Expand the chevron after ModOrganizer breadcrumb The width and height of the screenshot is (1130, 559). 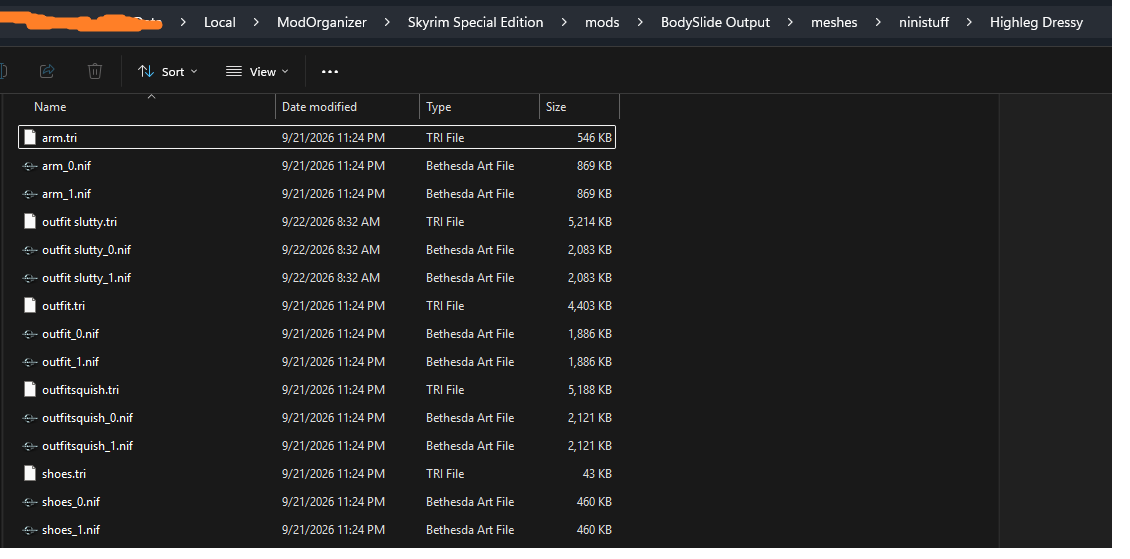point(388,22)
